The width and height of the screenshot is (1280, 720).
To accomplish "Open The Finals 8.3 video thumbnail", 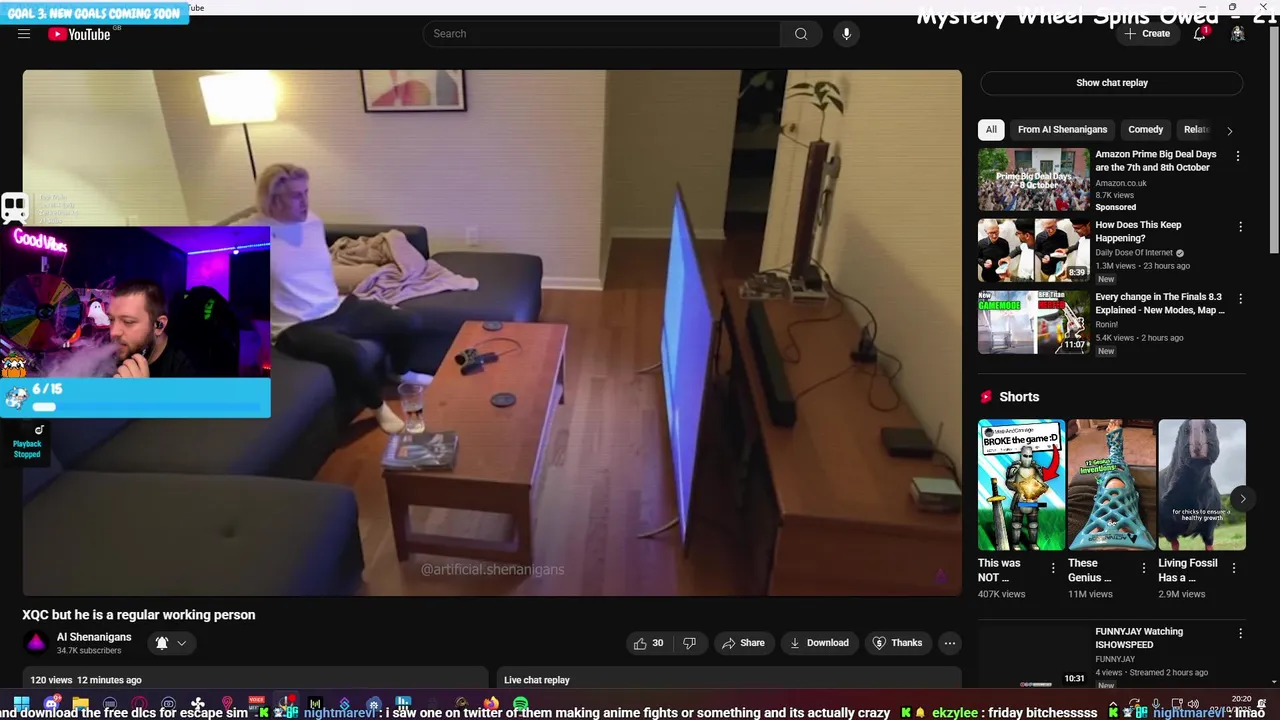I will point(1033,322).
